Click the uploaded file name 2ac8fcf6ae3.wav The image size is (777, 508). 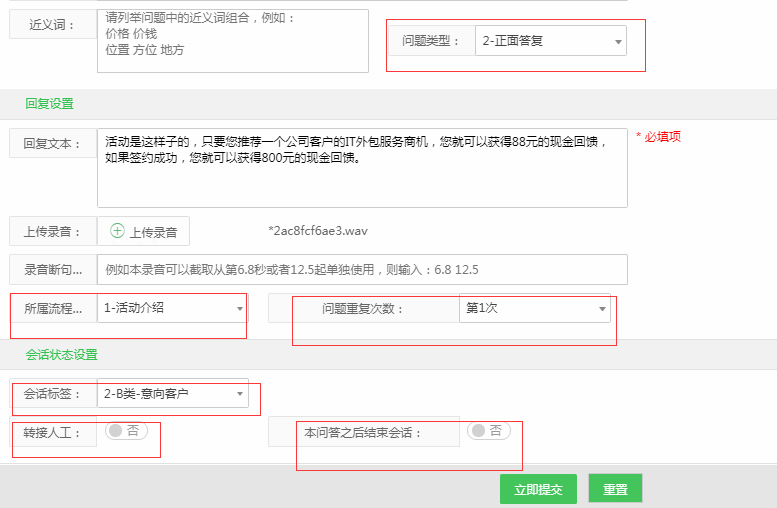coord(318,231)
